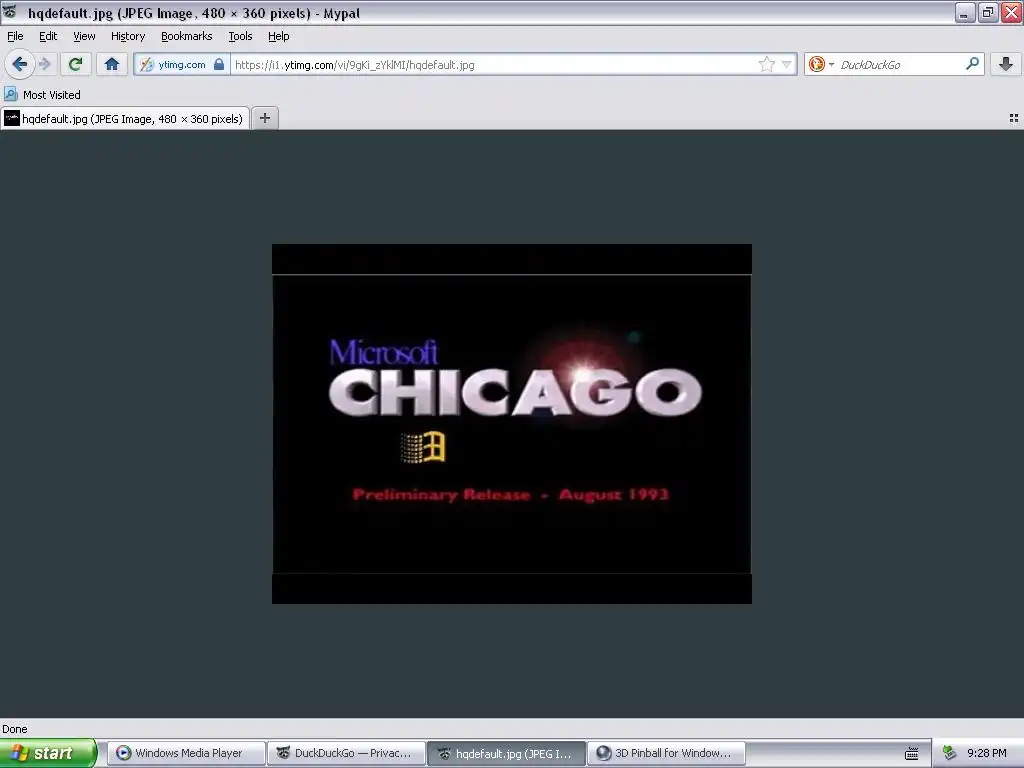The width and height of the screenshot is (1024, 768).
Task: Click the 9:28 PM system clock
Action: [x=987, y=753]
